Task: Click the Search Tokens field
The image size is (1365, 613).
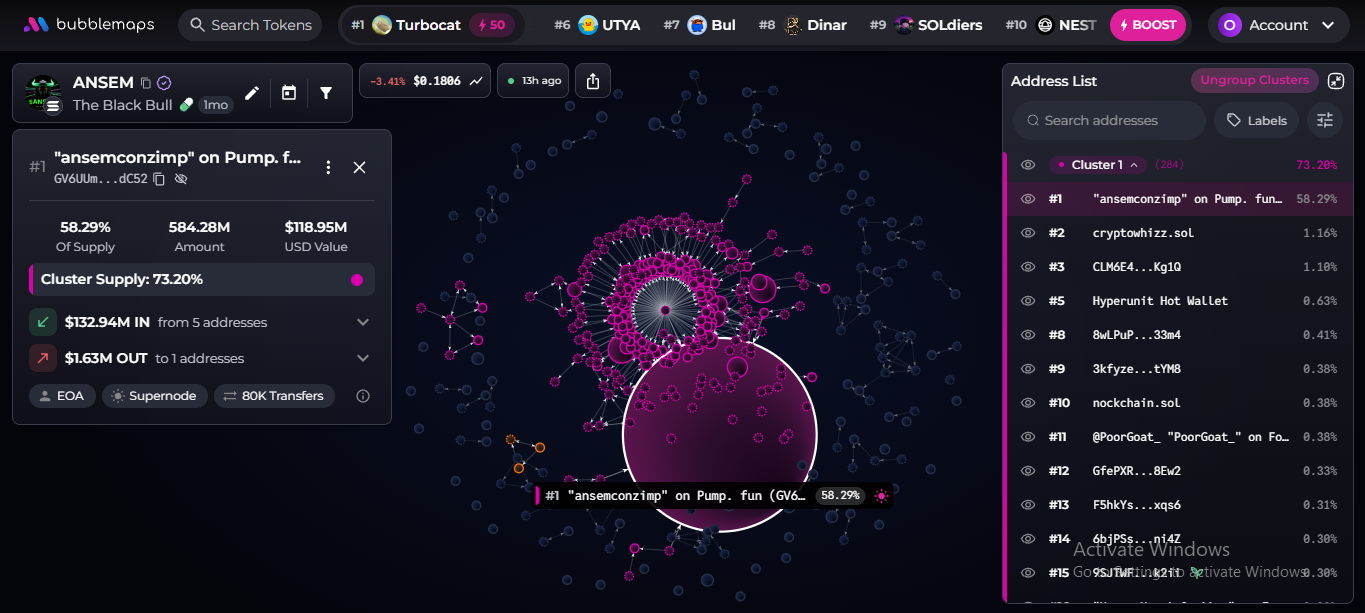Action: click(x=250, y=25)
